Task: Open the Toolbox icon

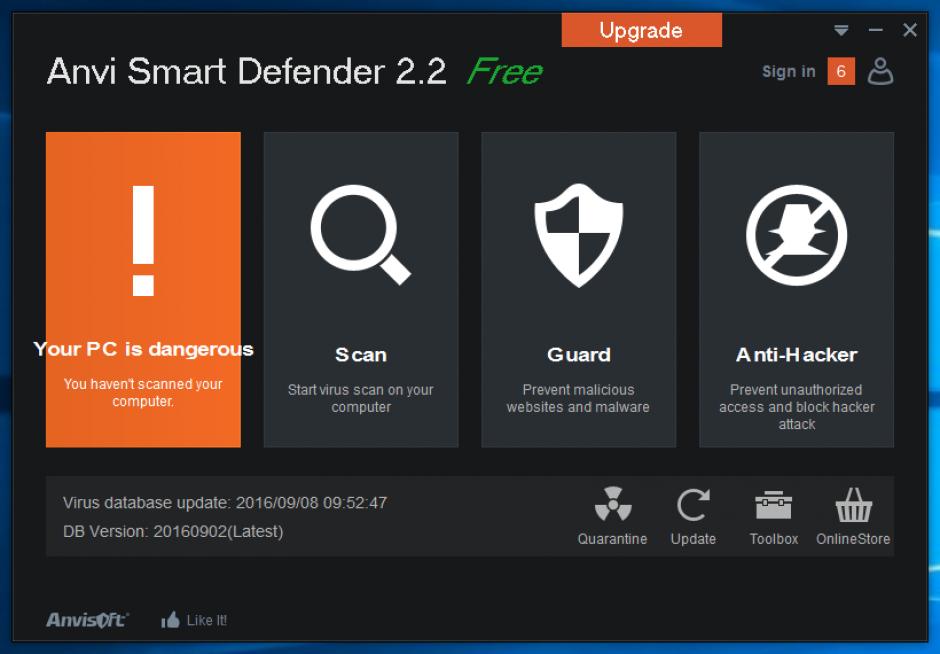Action: point(773,505)
